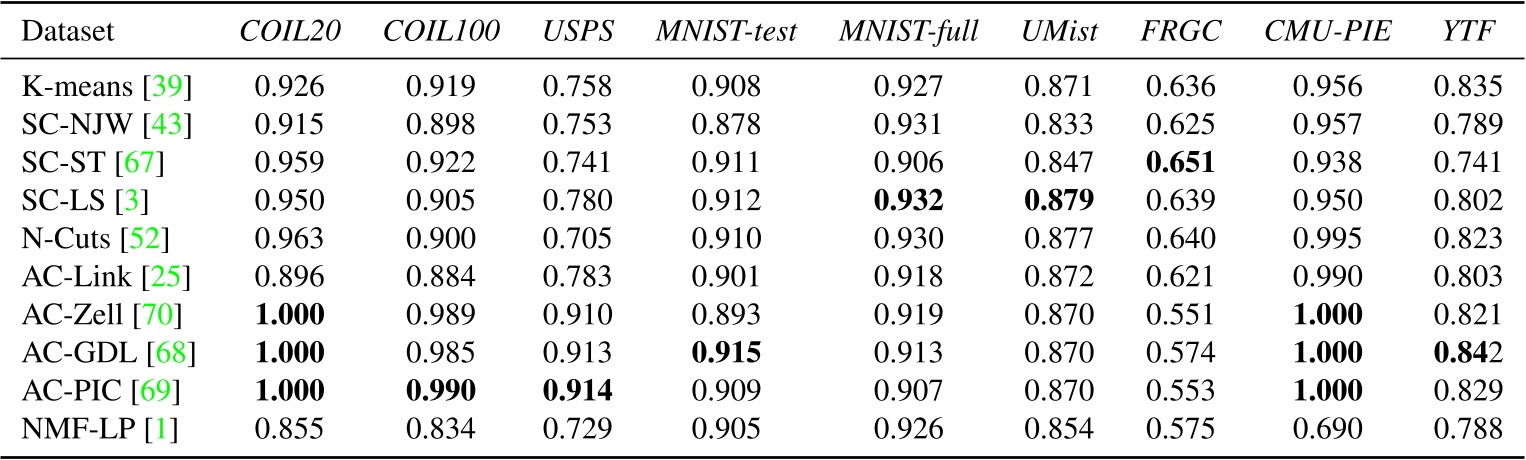The width and height of the screenshot is (1526, 460).
Task: Select the COIL20 column header
Action: click(x=290, y=33)
